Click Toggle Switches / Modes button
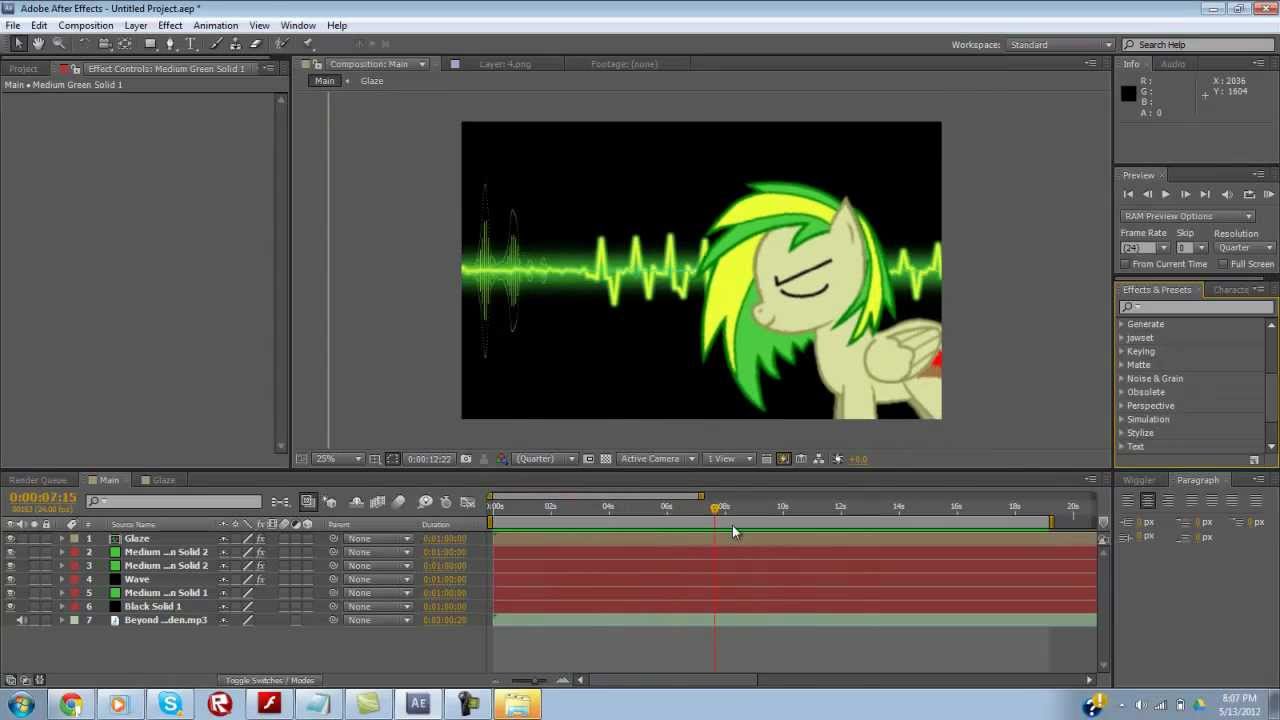The image size is (1280, 720). (269, 681)
